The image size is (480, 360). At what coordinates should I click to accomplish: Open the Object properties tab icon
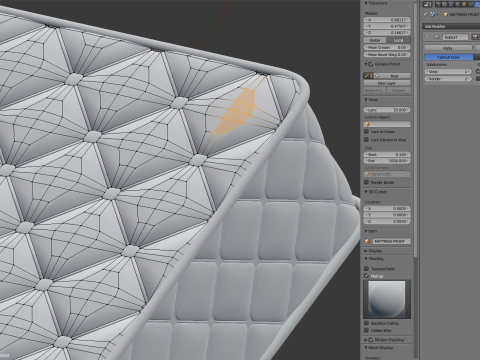(x=463, y=4)
